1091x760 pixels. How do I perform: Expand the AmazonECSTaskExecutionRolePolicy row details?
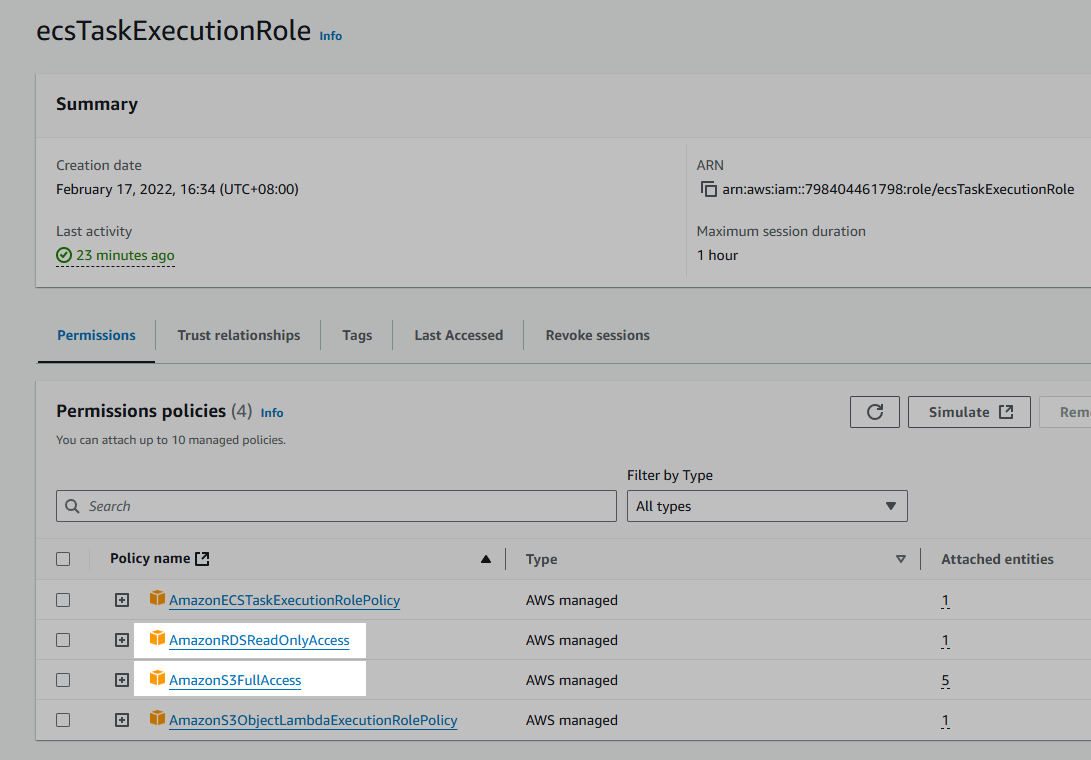click(122, 600)
